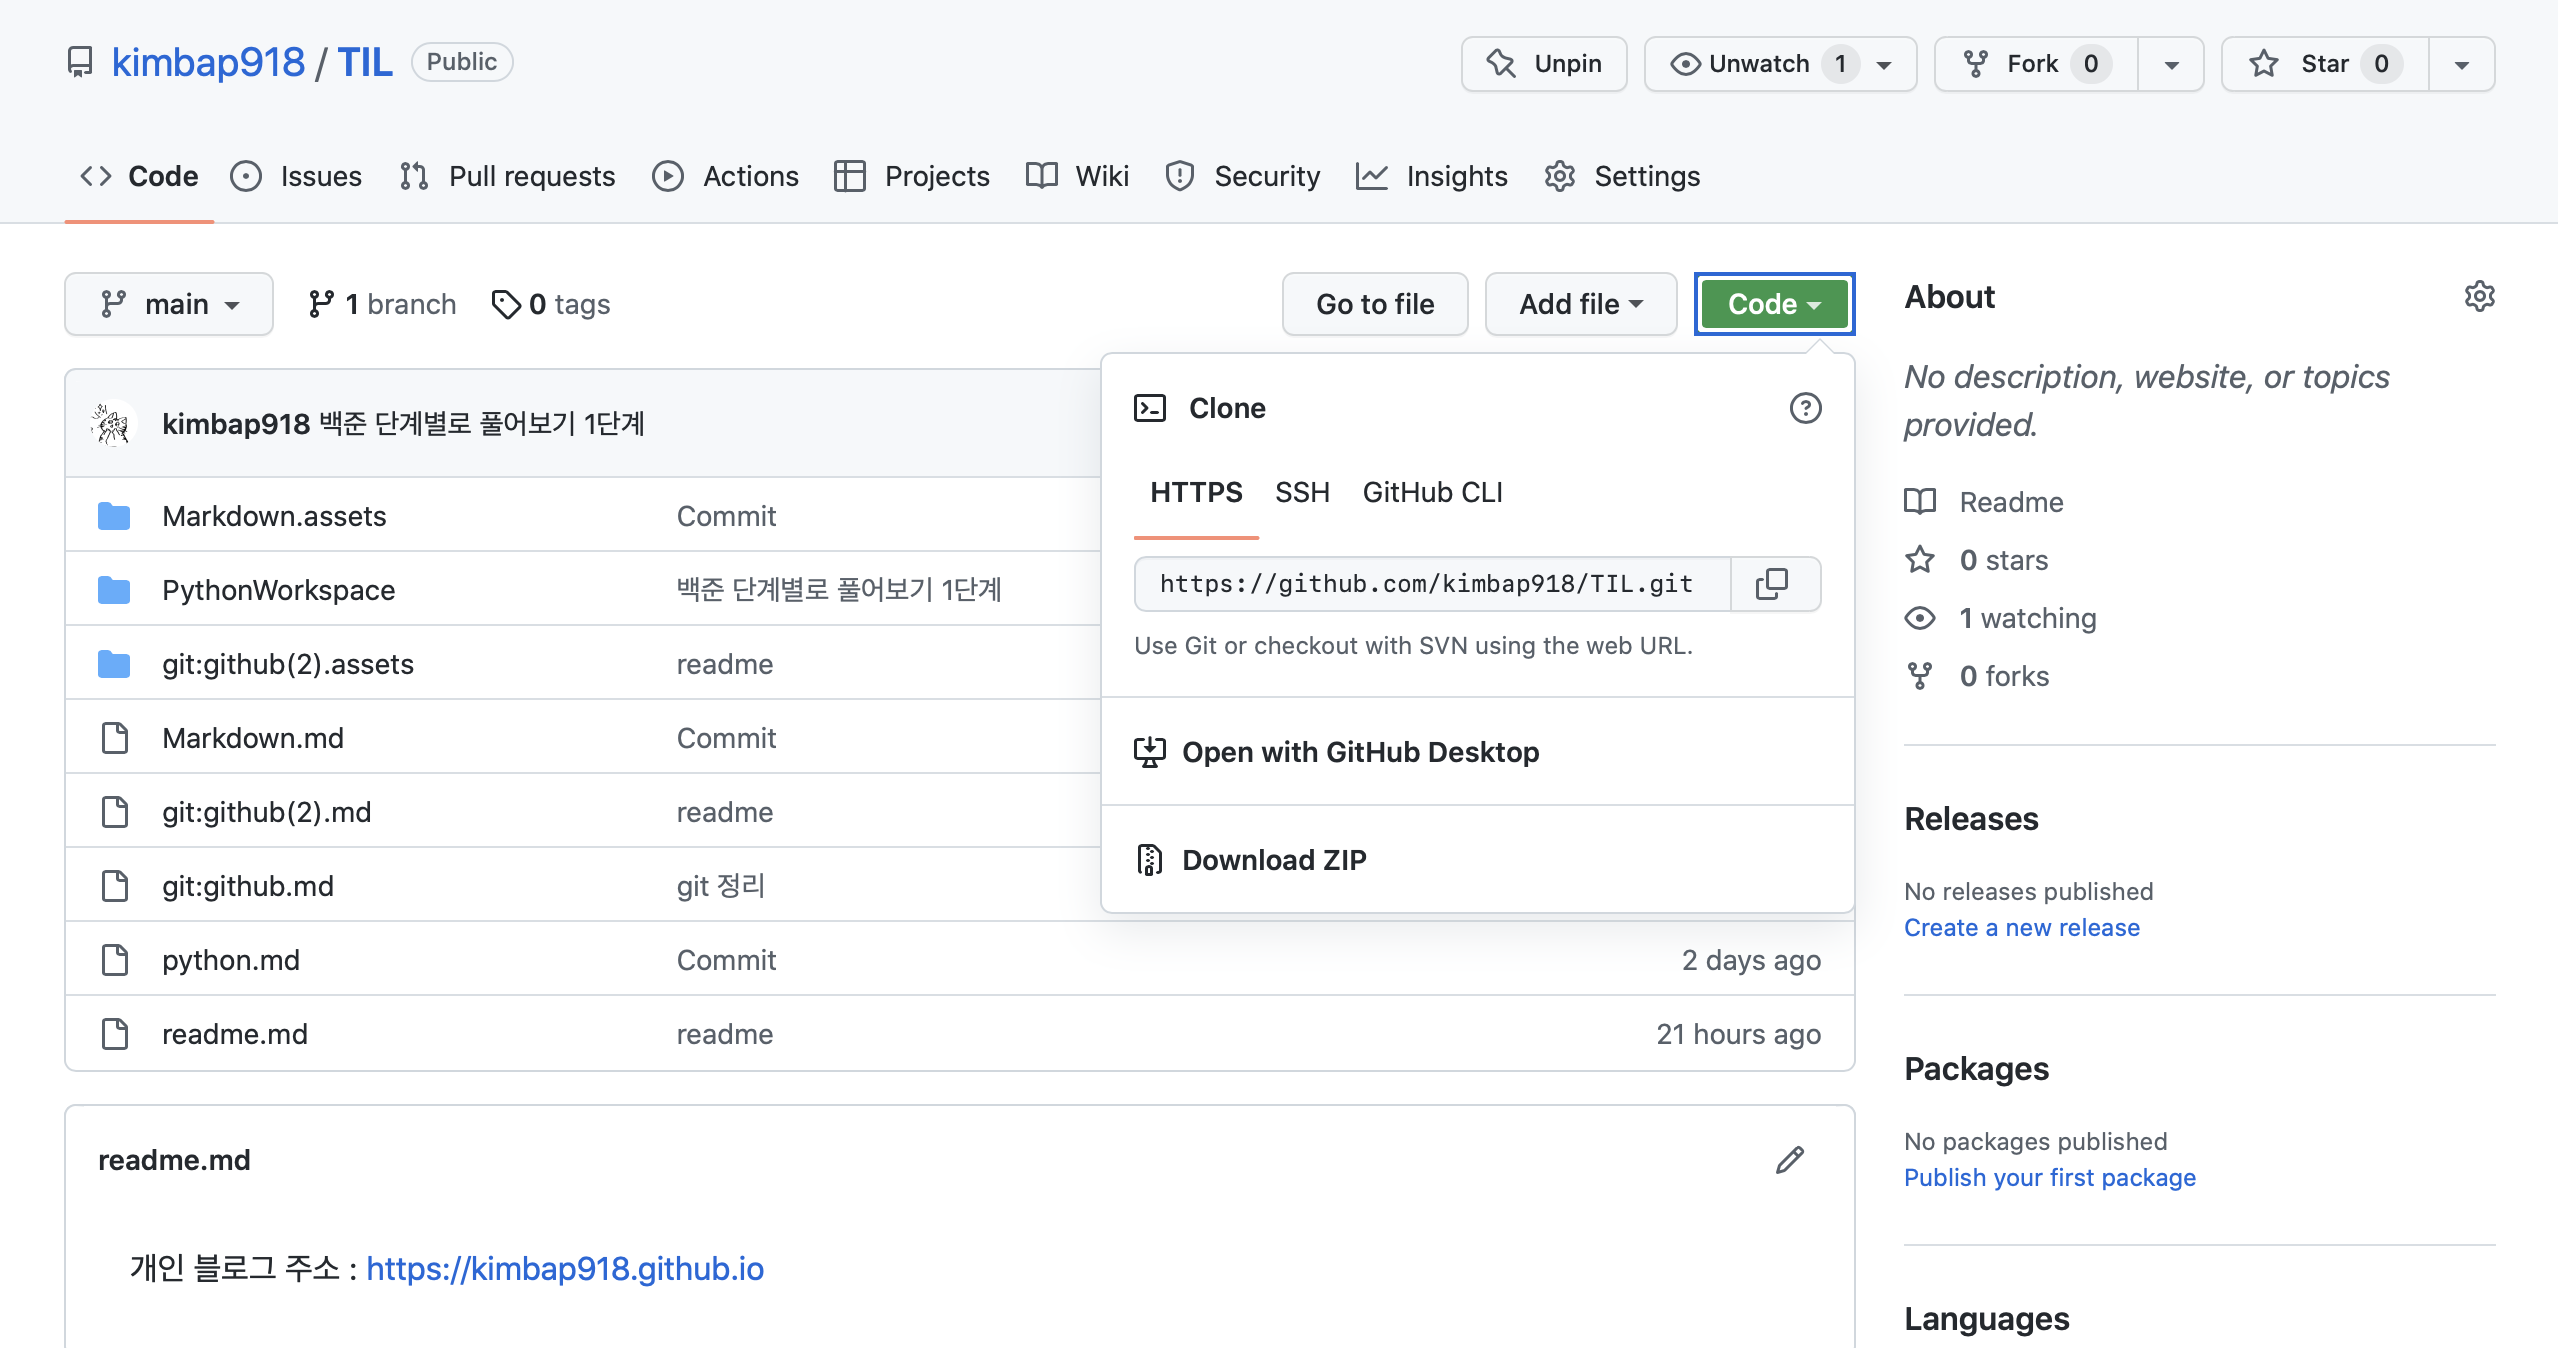Click the fork icon beside 0 forks

tap(1920, 676)
